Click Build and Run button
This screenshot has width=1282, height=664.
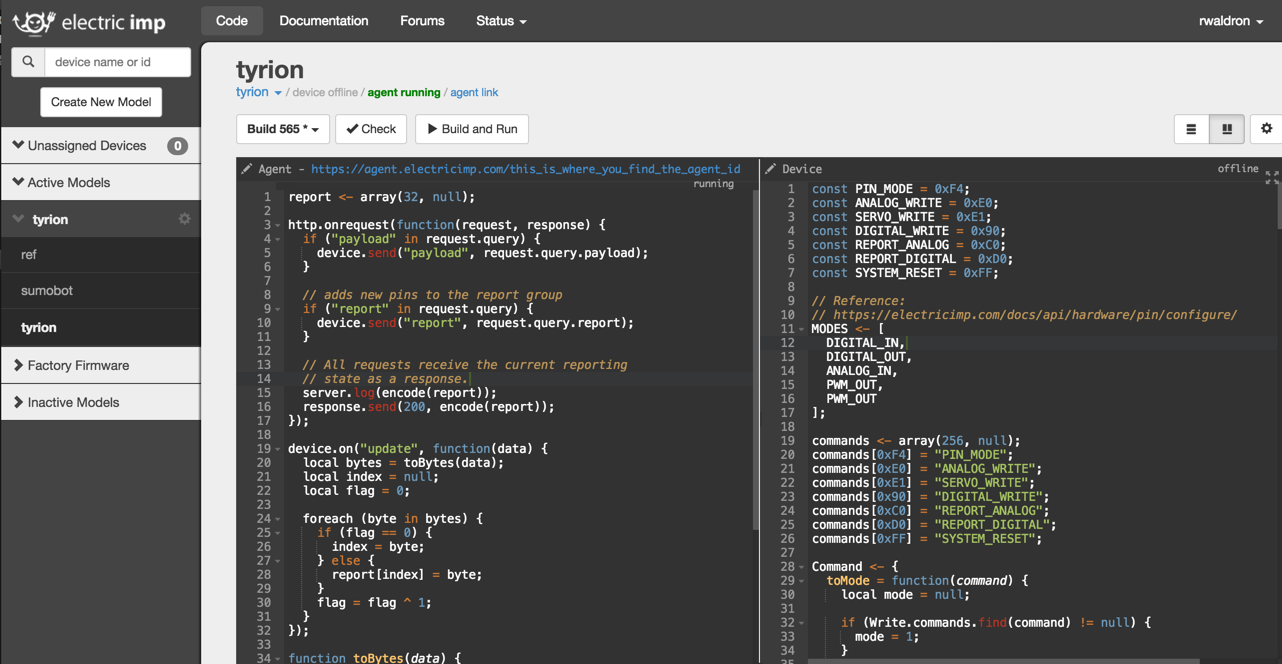coord(472,129)
